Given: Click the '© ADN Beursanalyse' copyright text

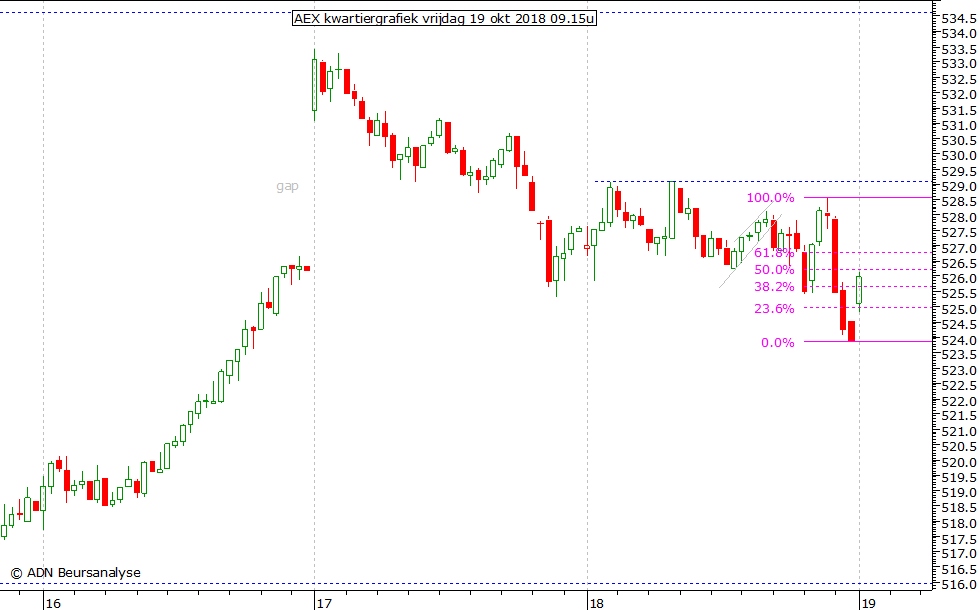Looking at the screenshot, I should pyautogui.click(x=76, y=572).
